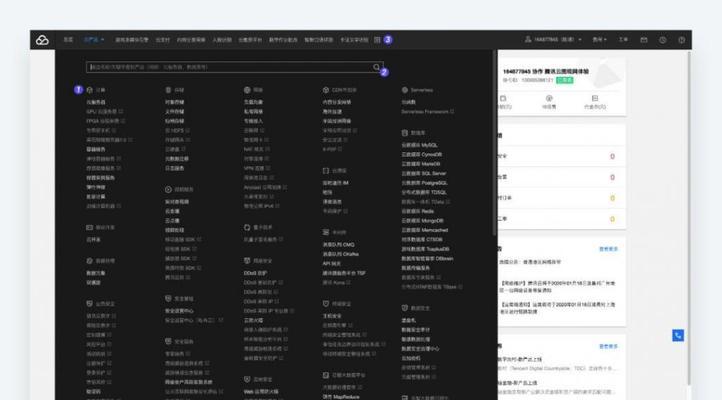The width and height of the screenshot is (722, 400).
Task: Open the cloud database MySQL entry
Action: 419,145
